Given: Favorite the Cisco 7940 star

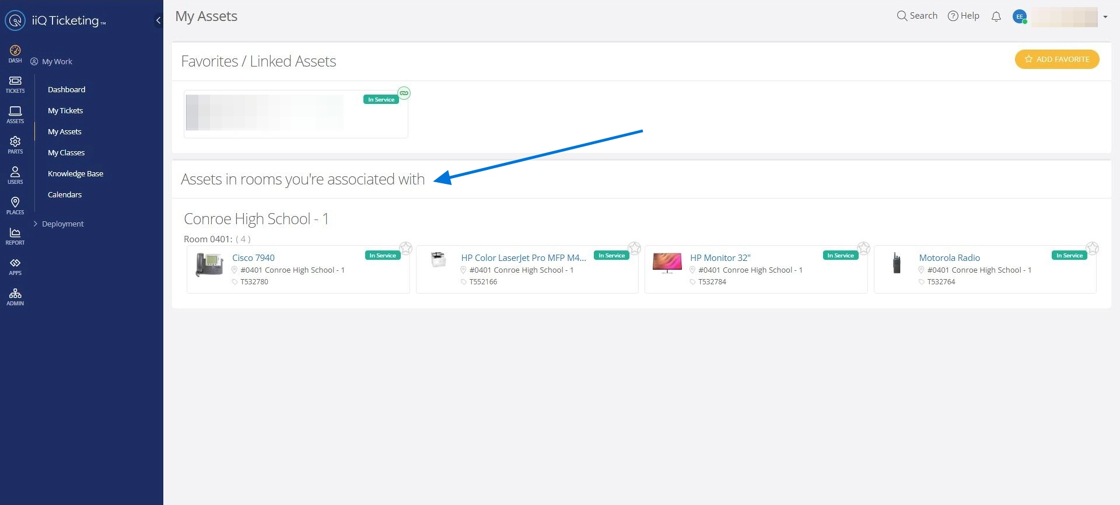Looking at the screenshot, I should coord(406,248).
